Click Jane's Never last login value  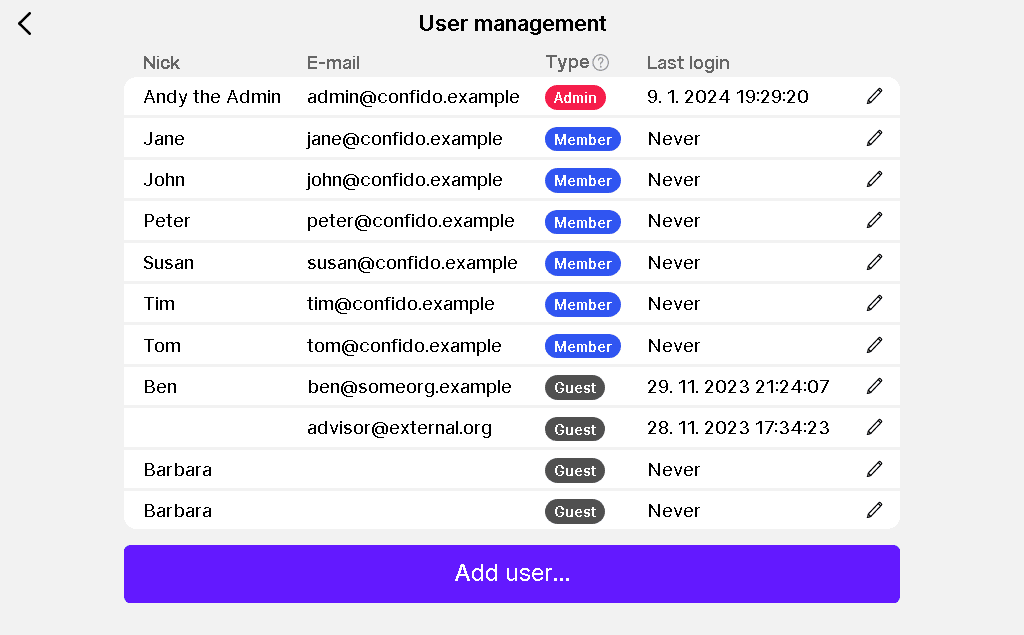tap(674, 138)
